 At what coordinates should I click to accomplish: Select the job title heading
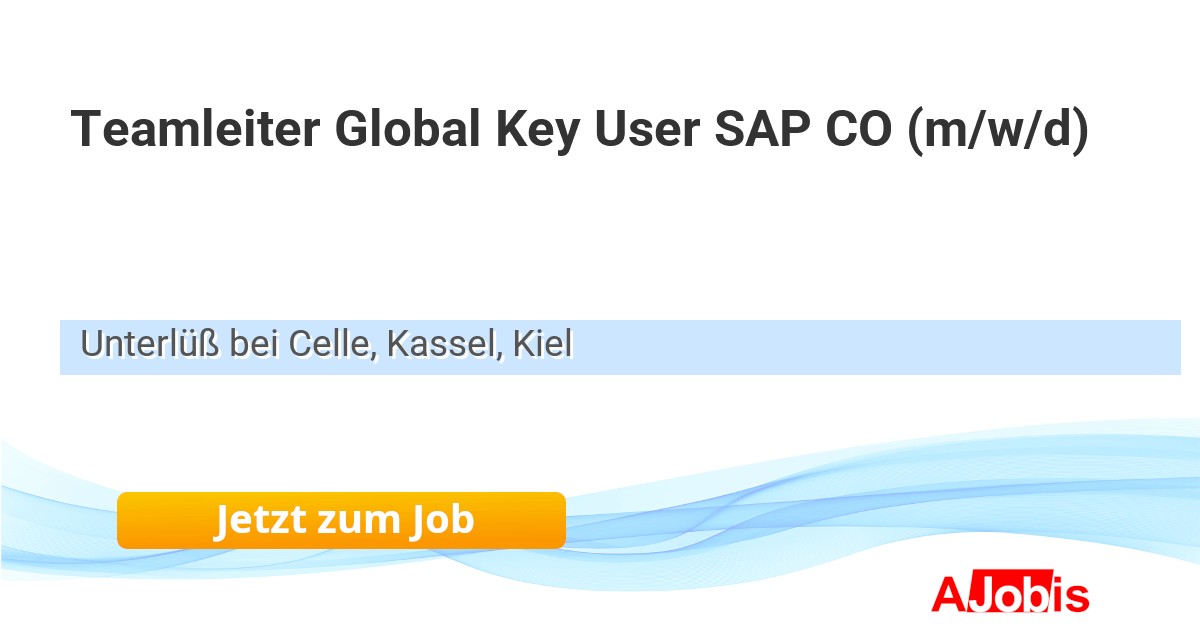pyautogui.click(x=579, y=129)
